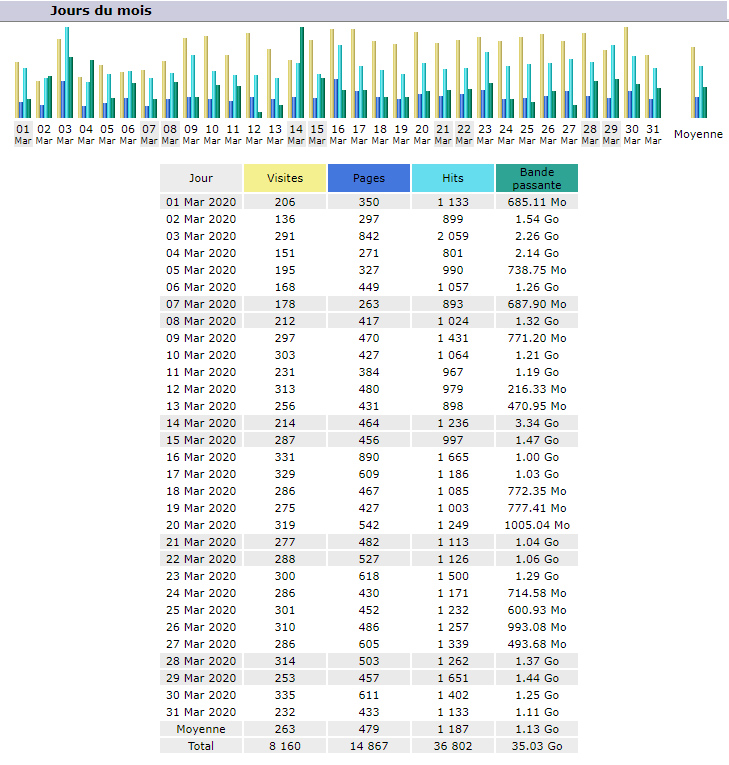Image resolution: width=729 pixels, height=765 pixels.
Task: Click the '23 Mar 2020' date cell
Action: click(201, 576)
